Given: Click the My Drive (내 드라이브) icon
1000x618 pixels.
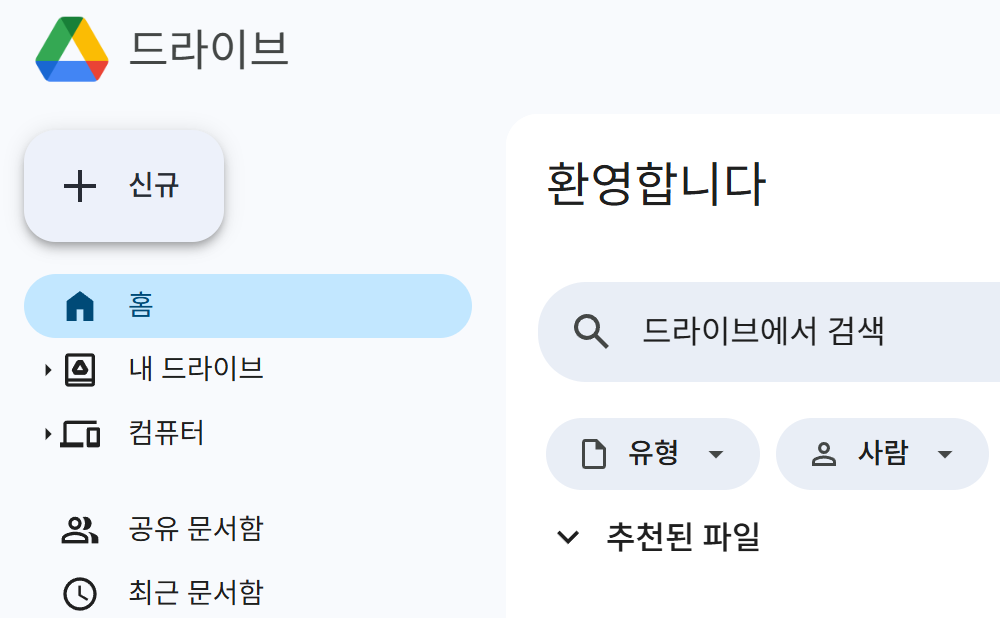Looking at the screenshot, I should coord(82,369).
